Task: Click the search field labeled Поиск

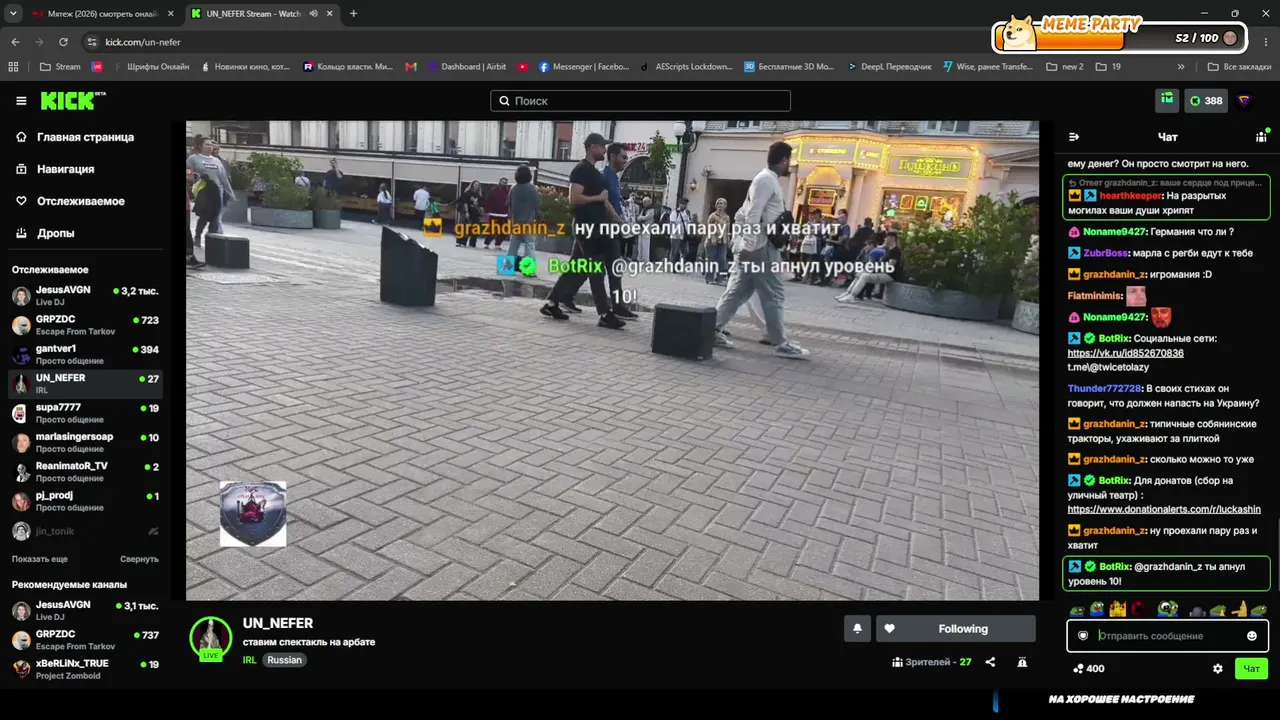Action: click(x=640, y=101)
